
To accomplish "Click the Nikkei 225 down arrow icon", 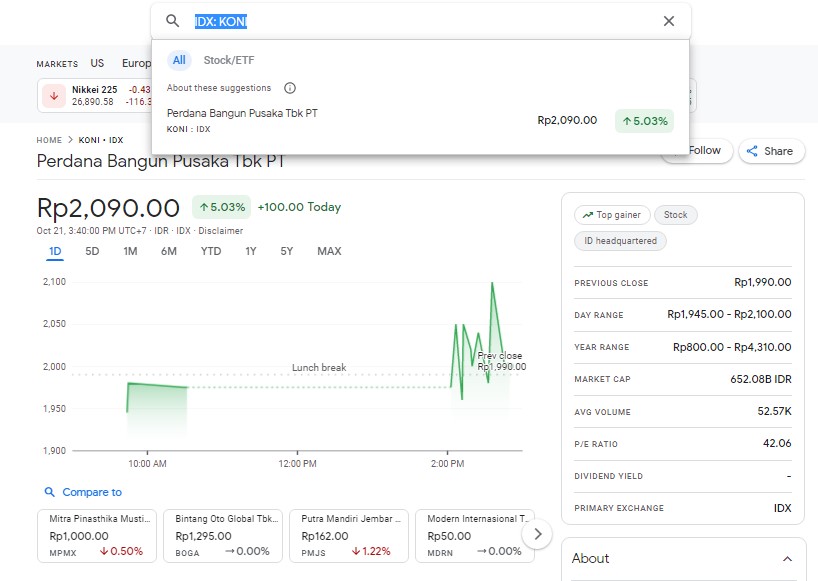I will pyautogui.click(x=54, y=95).
